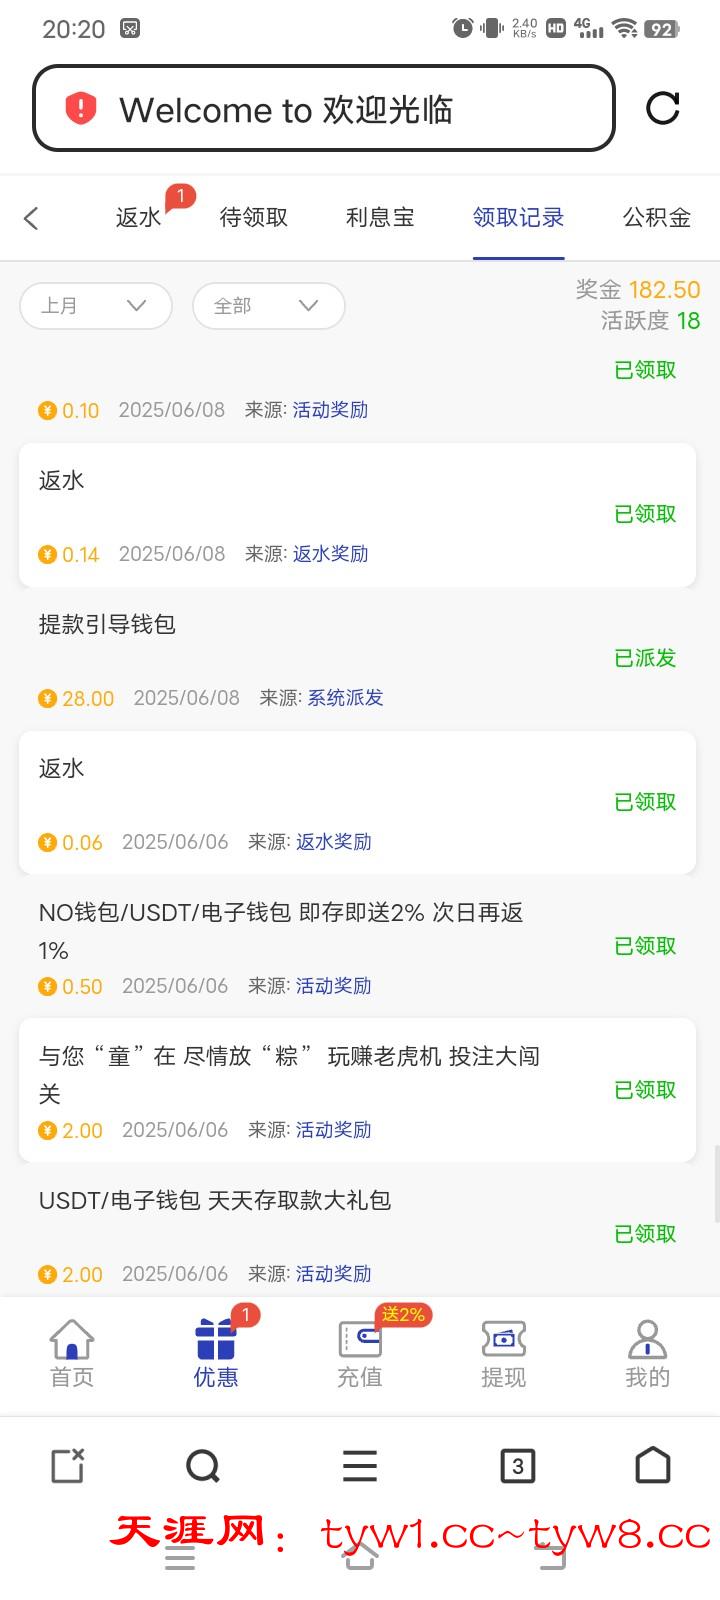Switch to the 利息宝 tab
Image resolution: width=720 pixels, height=1600 pixels.
tap(380, 218)
